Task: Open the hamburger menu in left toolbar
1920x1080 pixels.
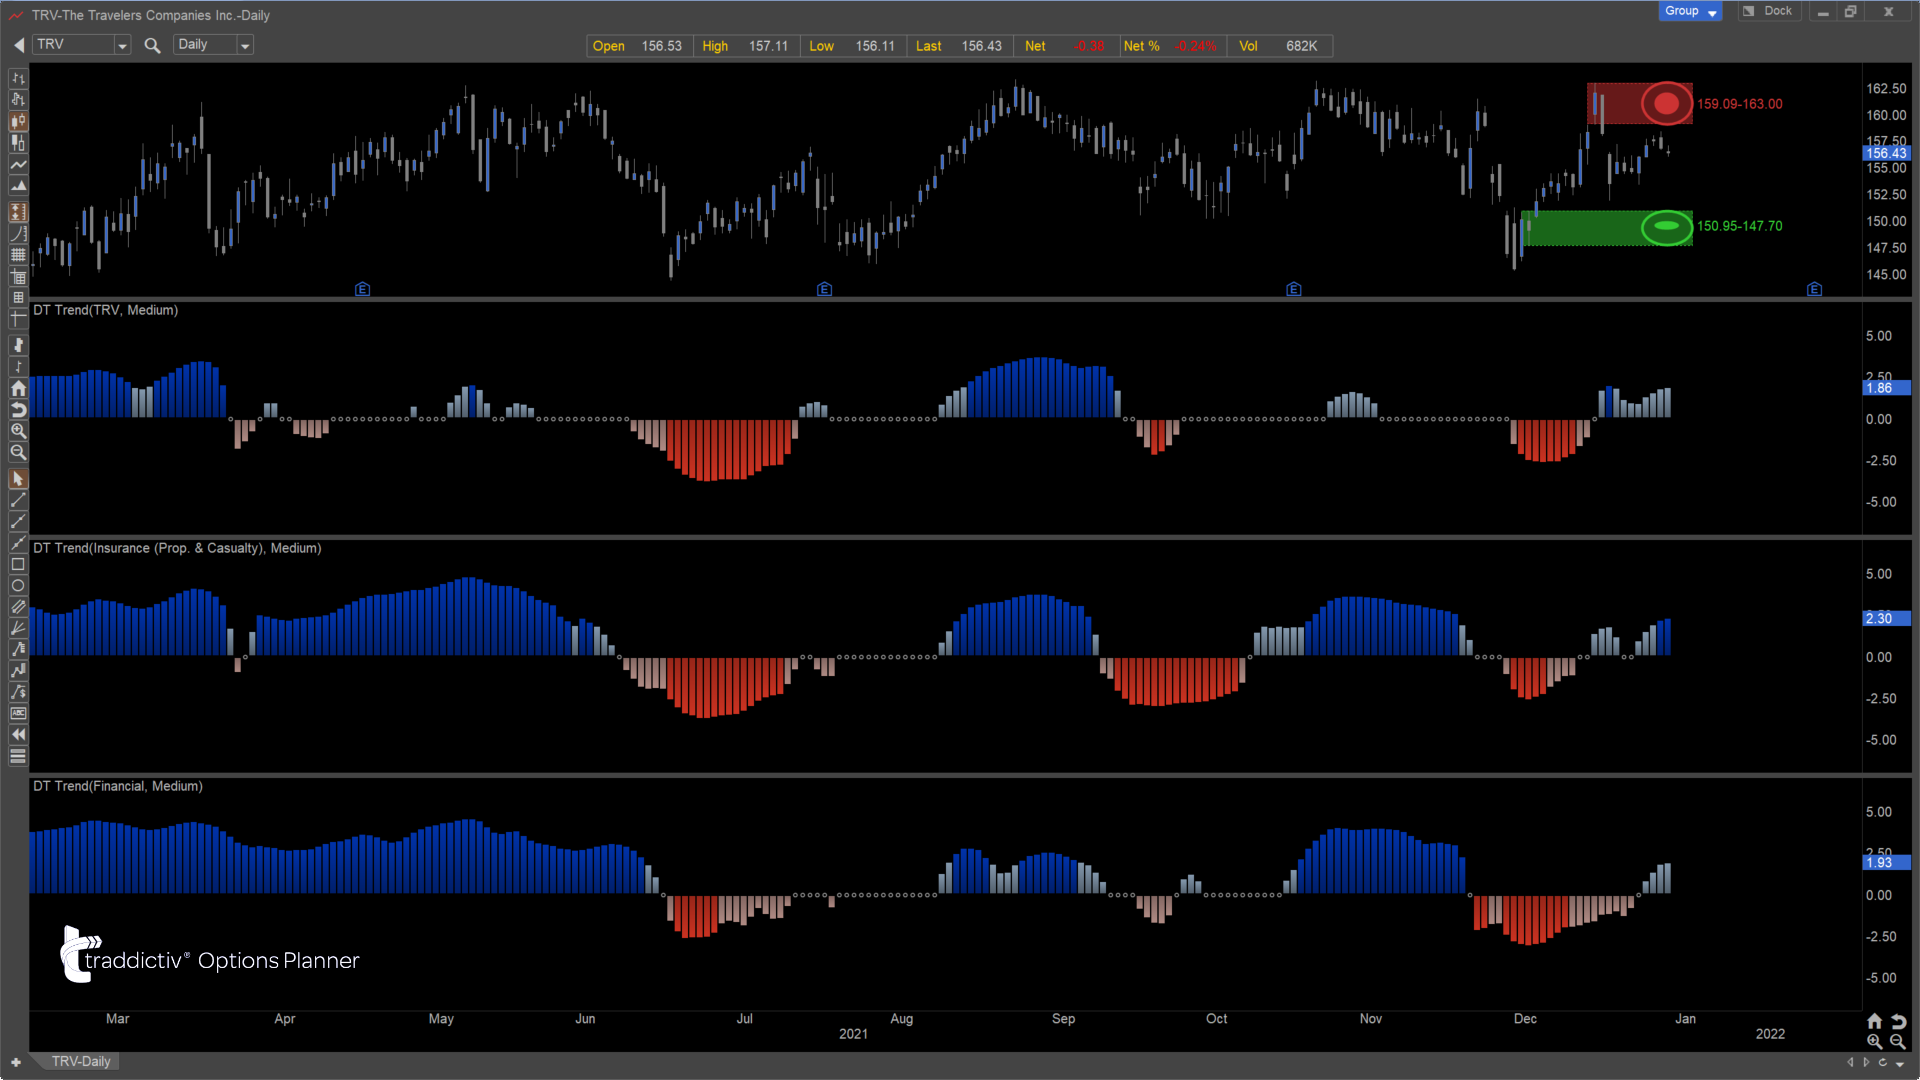Action: coord(18,757)
